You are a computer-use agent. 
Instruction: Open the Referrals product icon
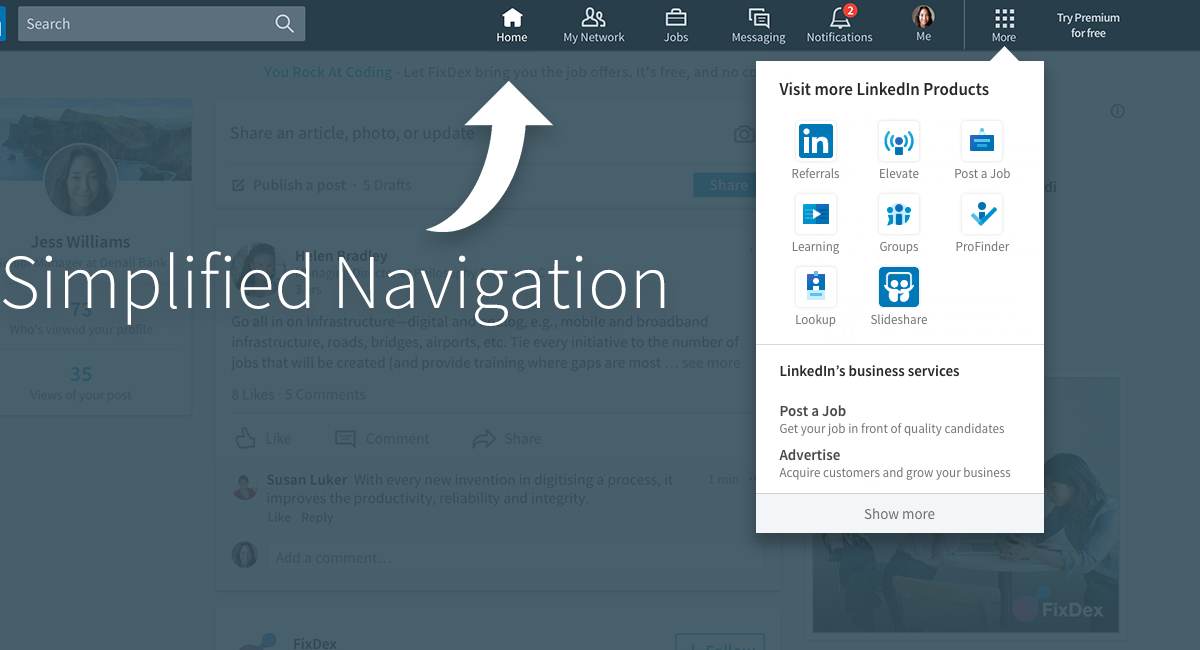coord(815,151)
